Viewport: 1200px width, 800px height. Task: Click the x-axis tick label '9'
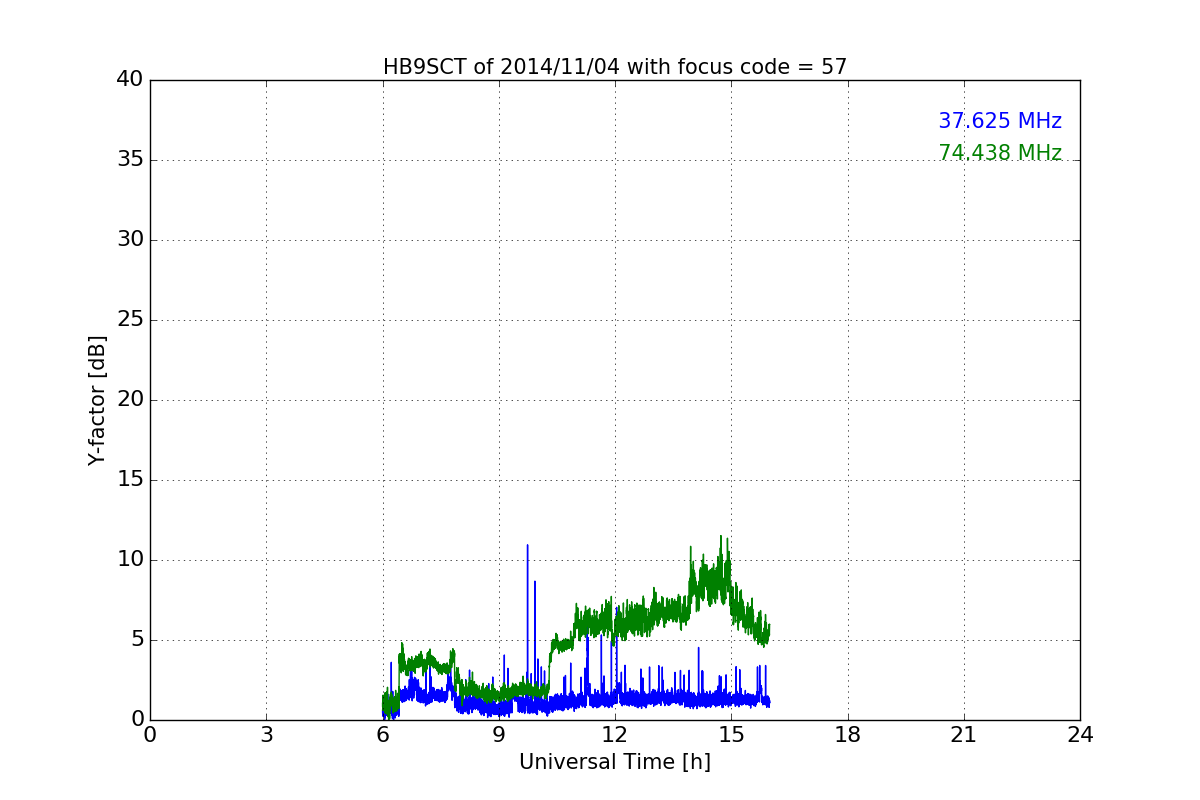[x=499, y=734]
